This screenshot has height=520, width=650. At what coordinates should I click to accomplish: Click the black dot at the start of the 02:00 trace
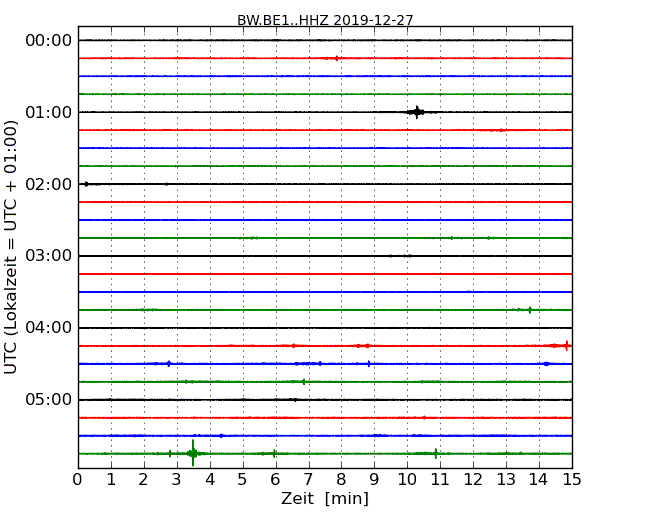(86, 184)
